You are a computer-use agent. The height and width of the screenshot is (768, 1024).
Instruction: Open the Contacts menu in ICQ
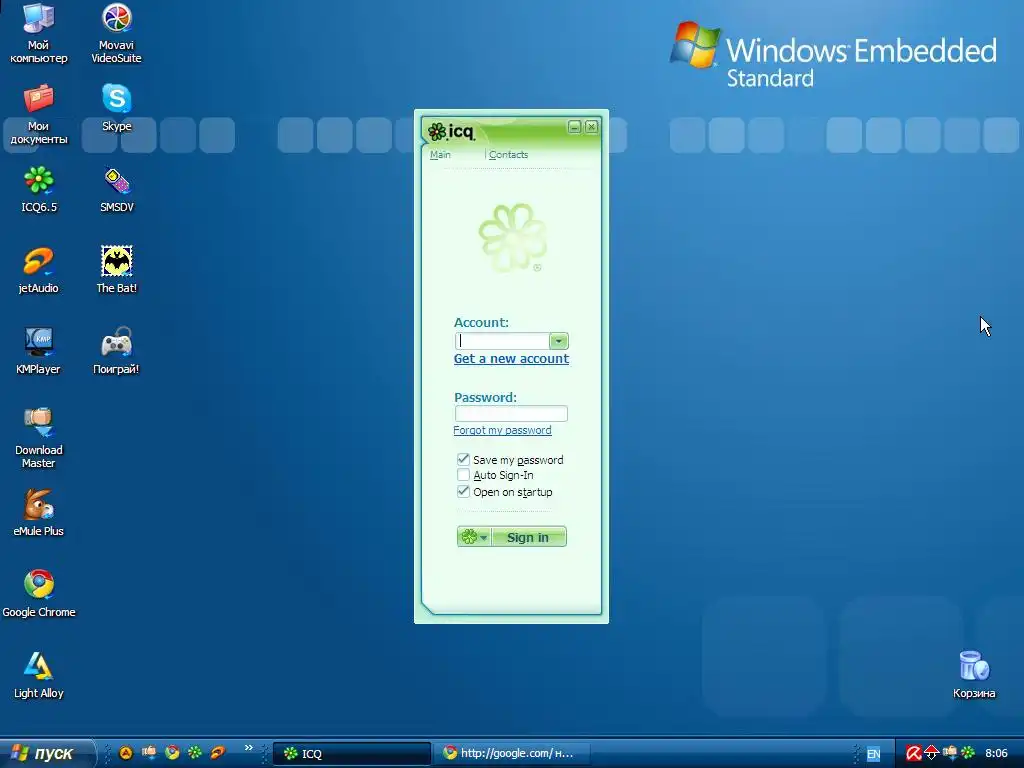508,155
